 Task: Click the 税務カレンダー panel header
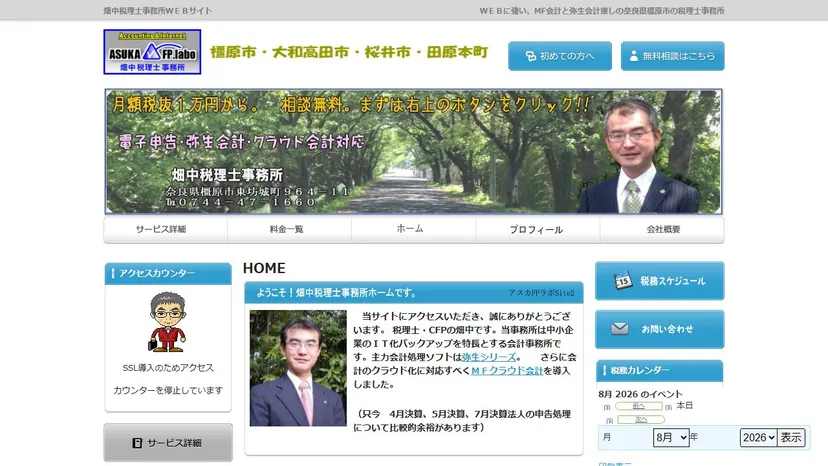[659, 370]
